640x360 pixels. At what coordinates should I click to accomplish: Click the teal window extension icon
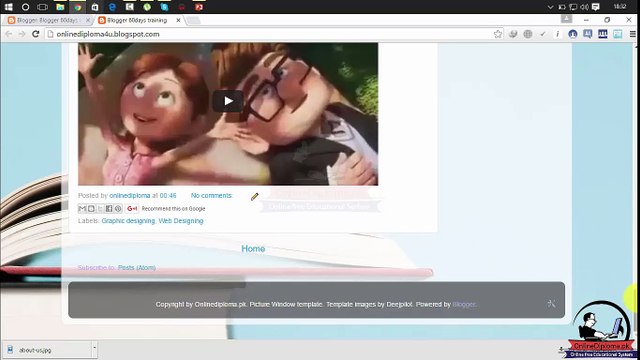618,34
